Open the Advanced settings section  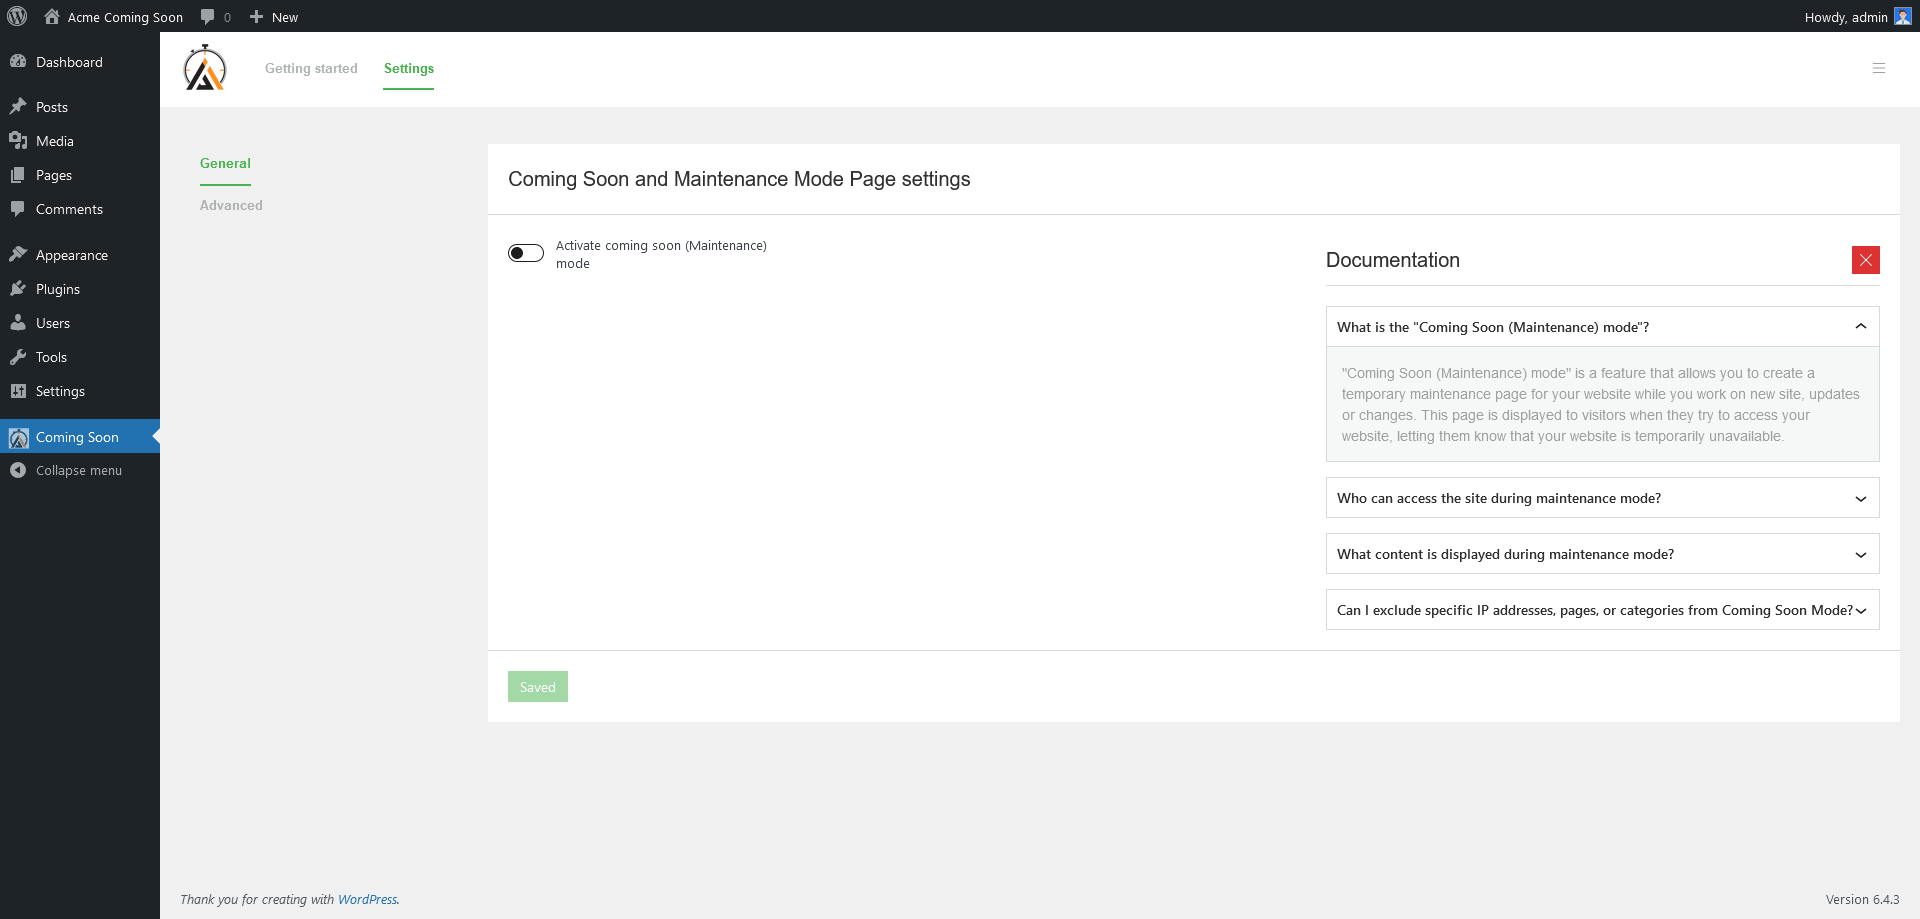pyautogui.click(x=231, y=205)
